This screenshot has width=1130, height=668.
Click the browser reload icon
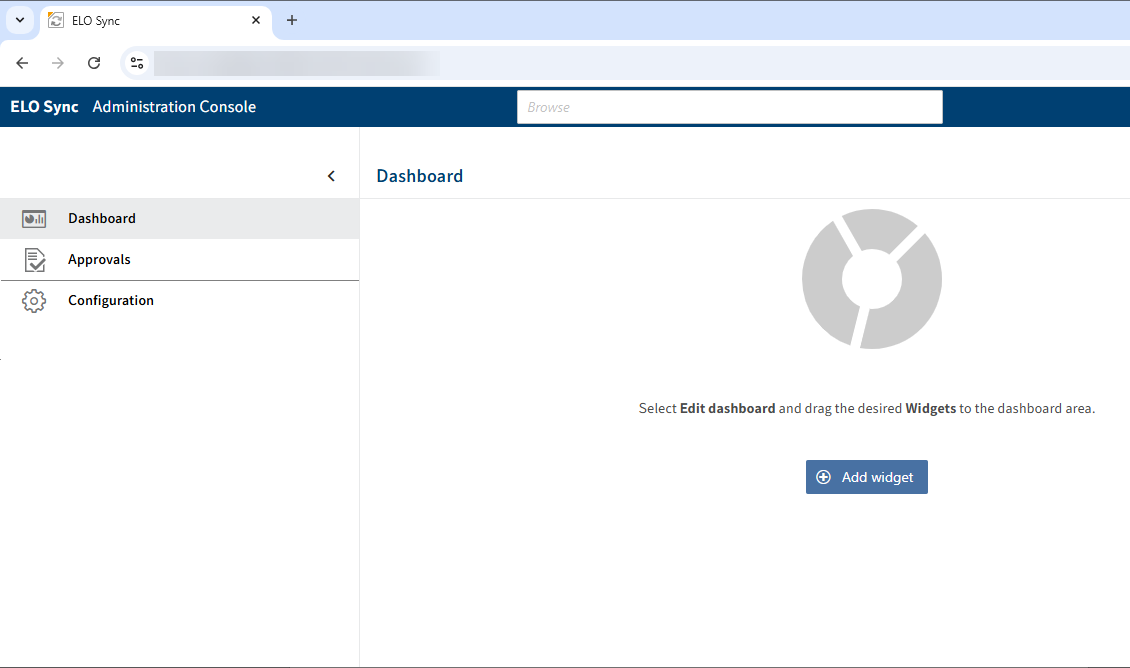[94, 63]
